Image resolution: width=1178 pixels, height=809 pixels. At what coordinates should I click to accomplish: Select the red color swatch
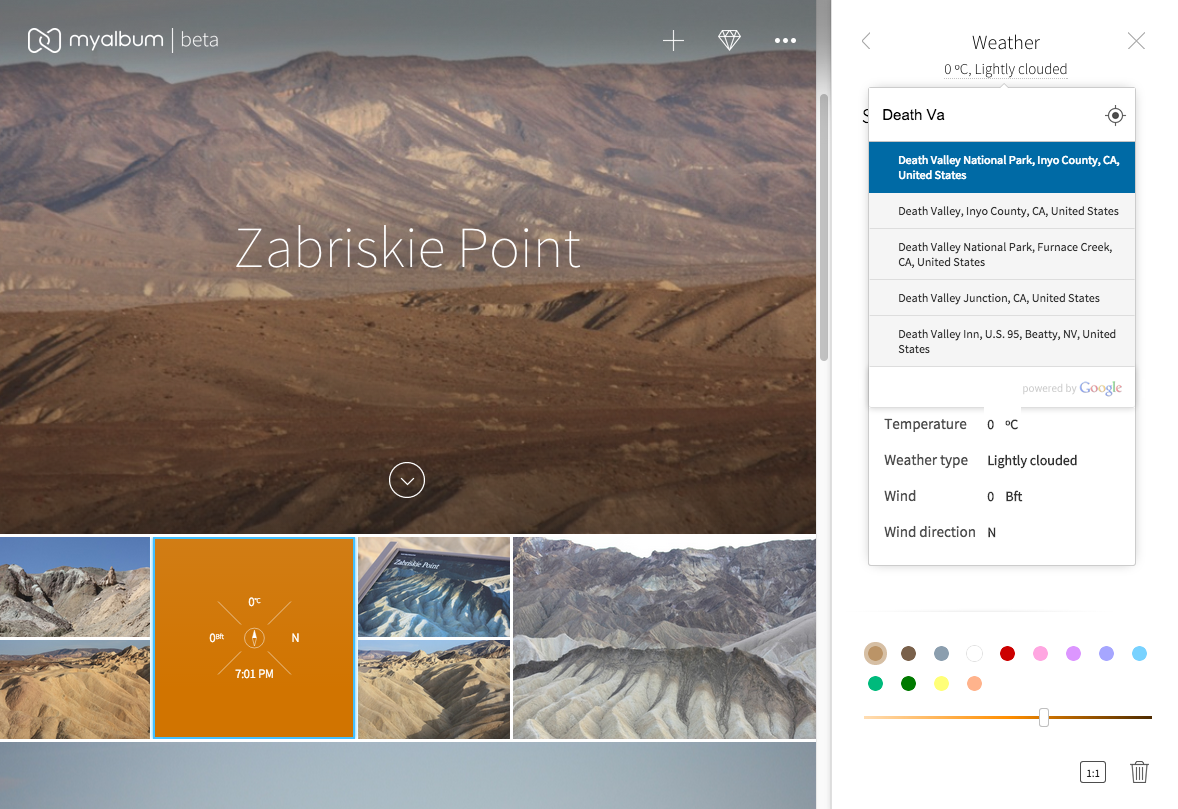(1007, 654)
